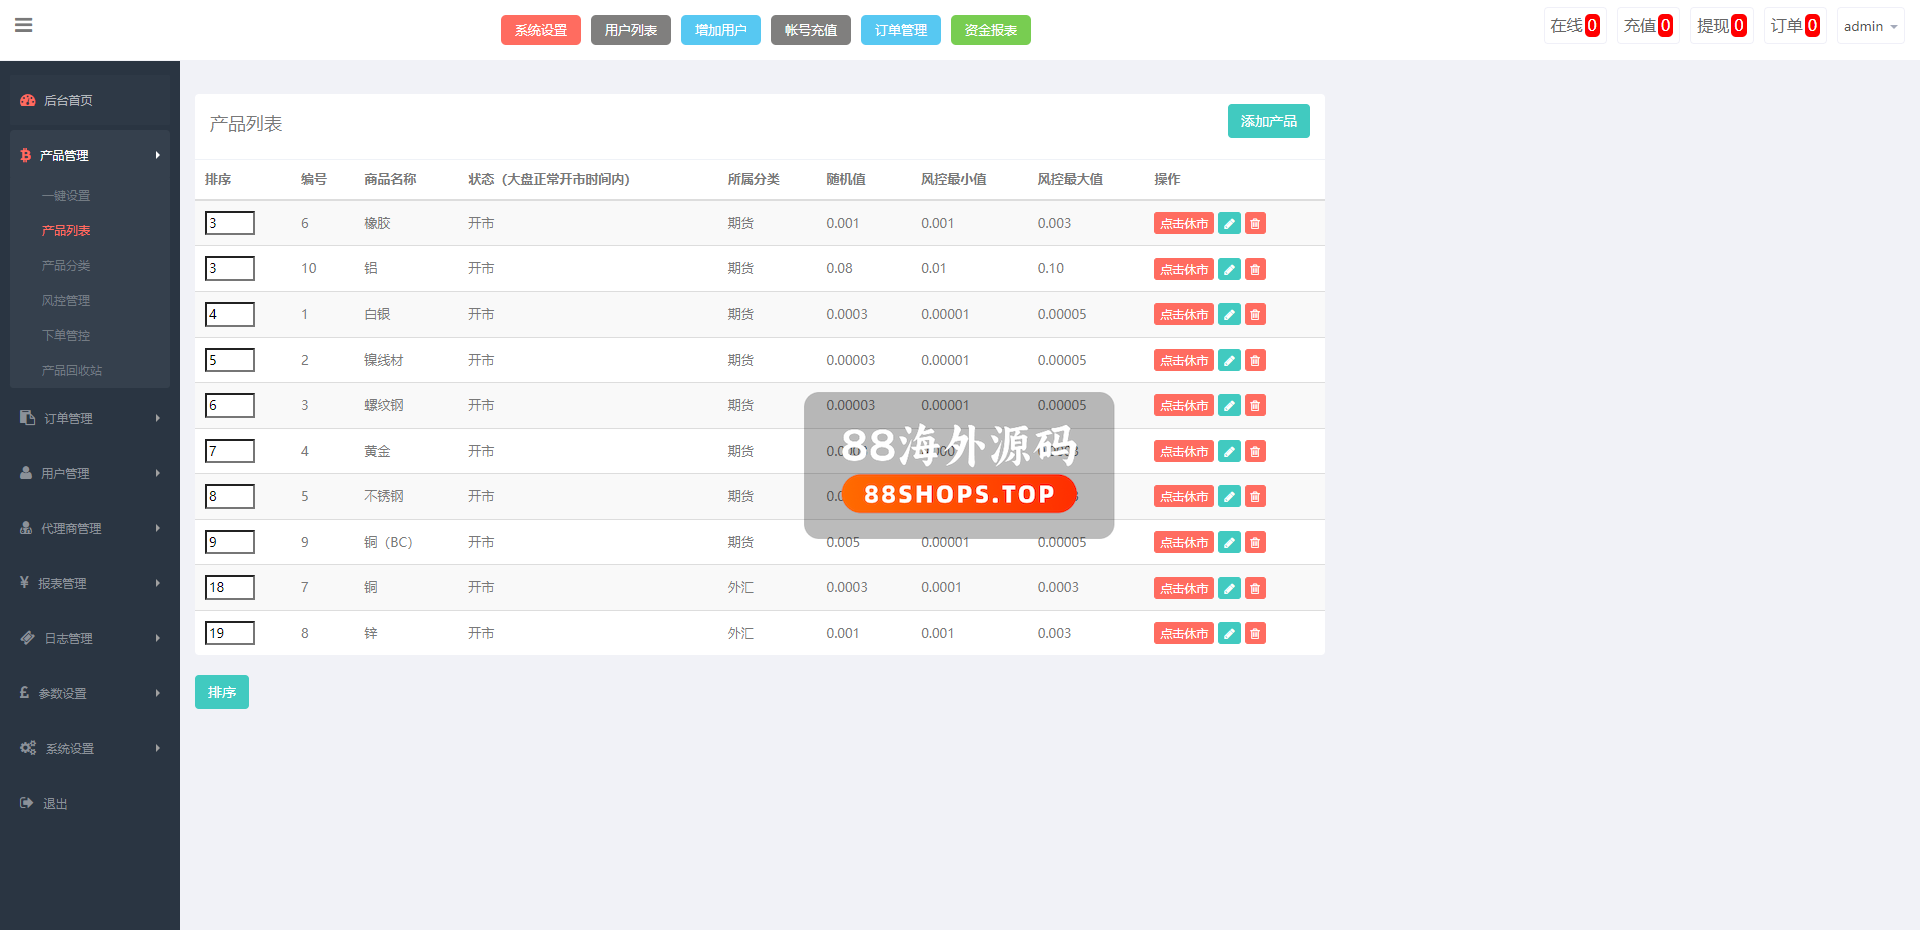The image size is (1920, 930).
Task: Click the edit icon for 铜 (BC) row
Action: 1229,542
